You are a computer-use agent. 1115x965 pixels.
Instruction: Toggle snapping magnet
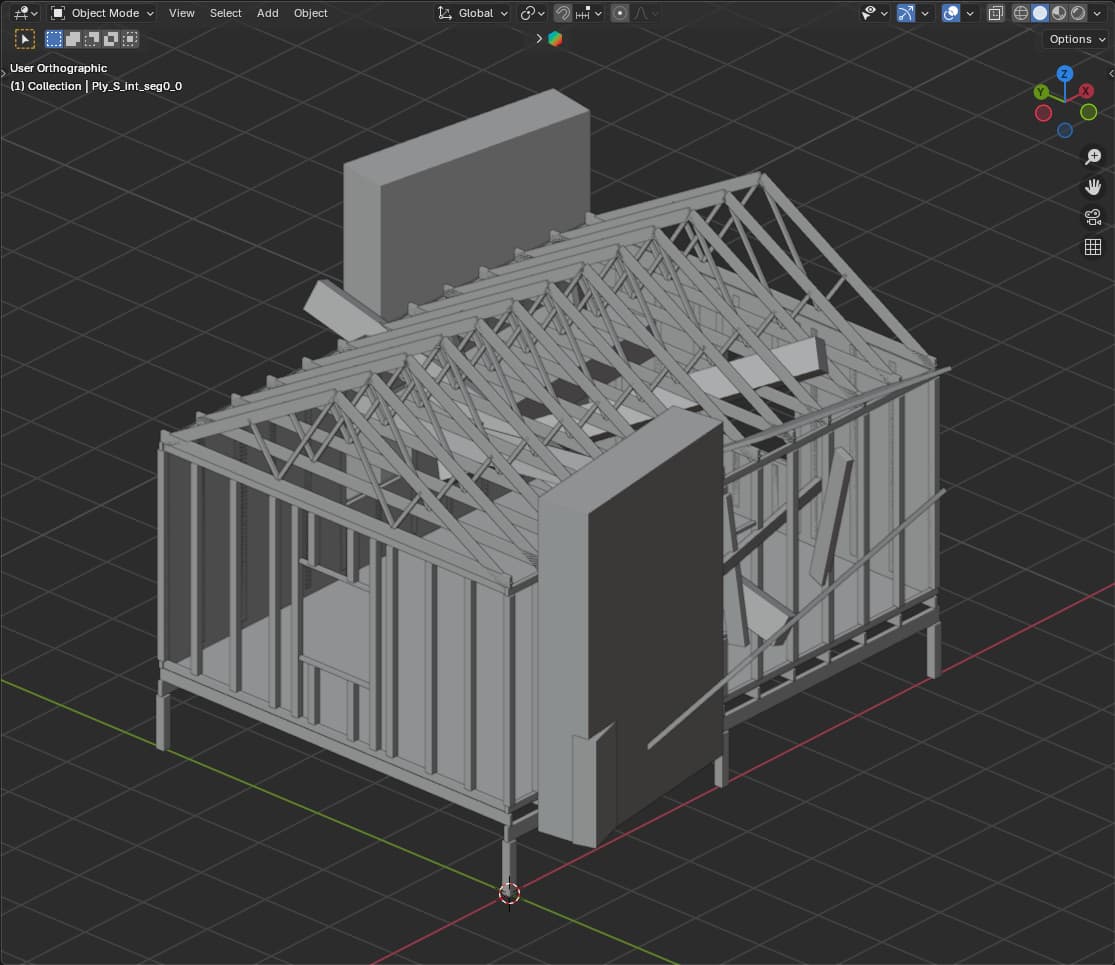click(564, 13)
